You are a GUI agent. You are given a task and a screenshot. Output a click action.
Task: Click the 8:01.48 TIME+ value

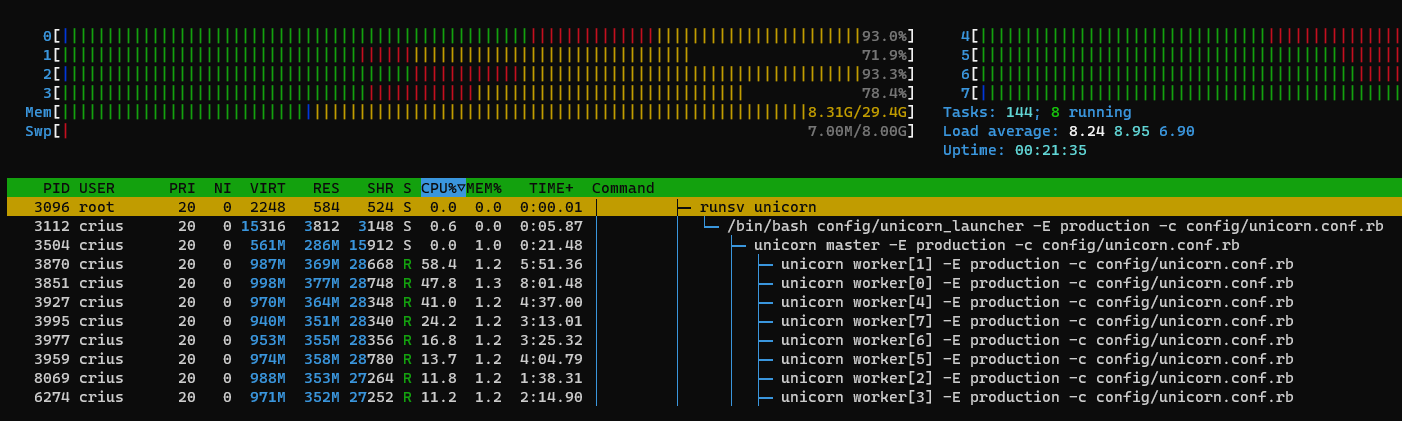coord(551,283)
